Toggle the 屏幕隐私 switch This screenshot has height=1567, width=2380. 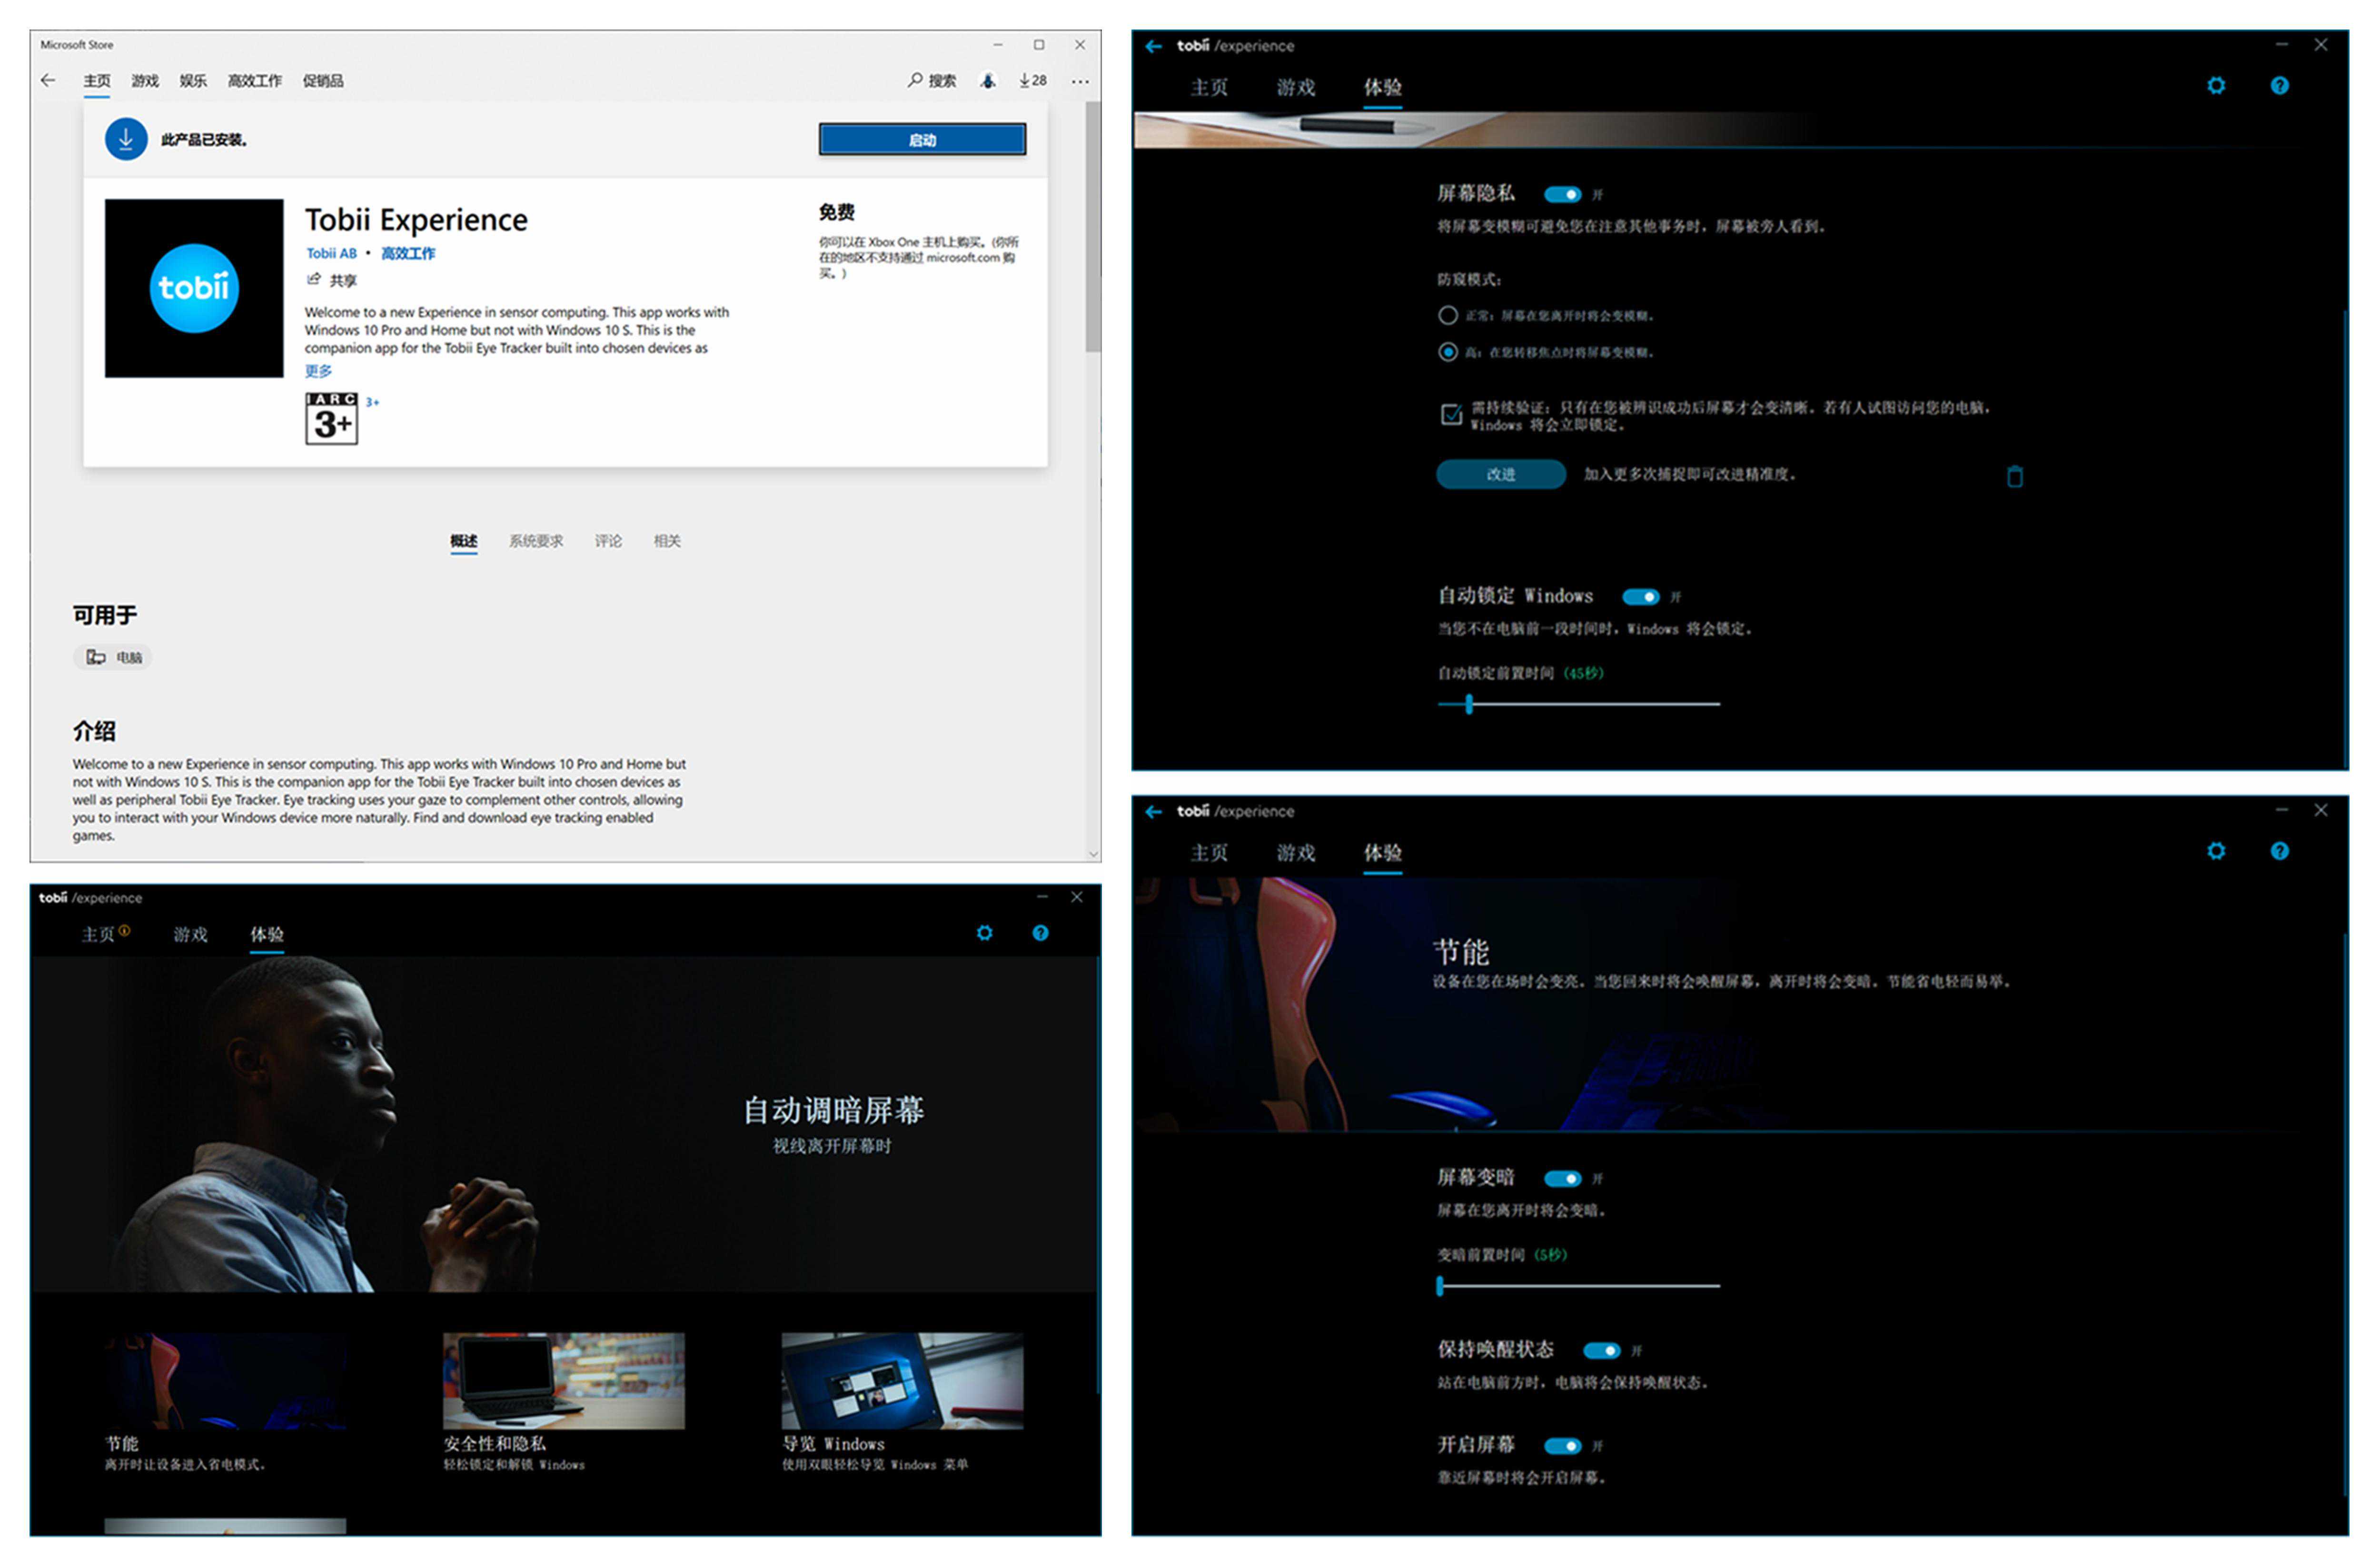[1562, 194]
